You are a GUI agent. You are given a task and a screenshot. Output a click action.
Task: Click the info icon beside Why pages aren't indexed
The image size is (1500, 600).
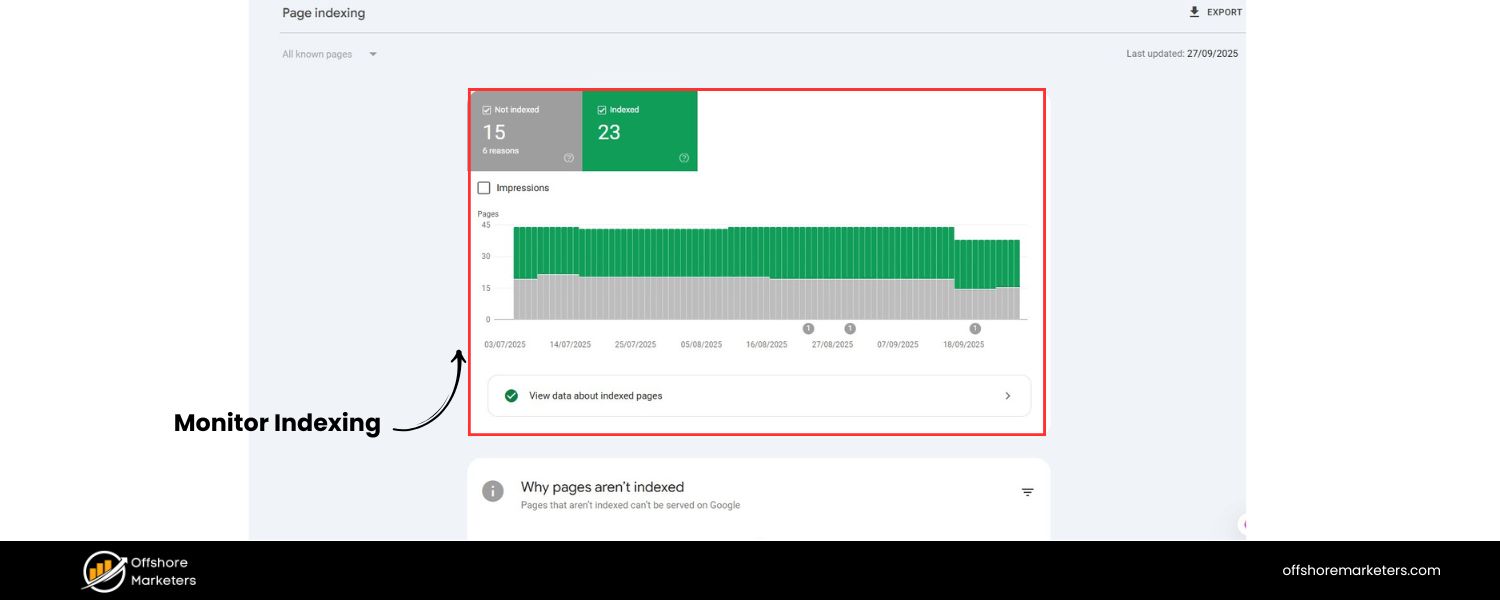[491, 490]
